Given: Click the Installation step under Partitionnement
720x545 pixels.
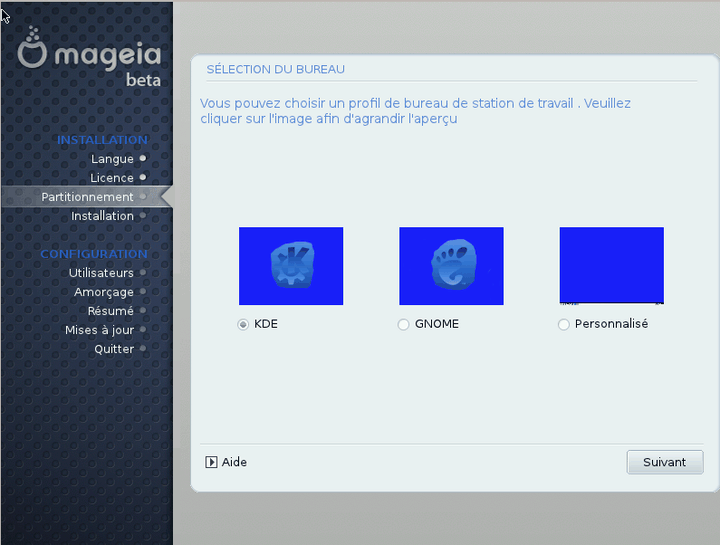Looking at the screenshot, I should [x=102, y=216].
